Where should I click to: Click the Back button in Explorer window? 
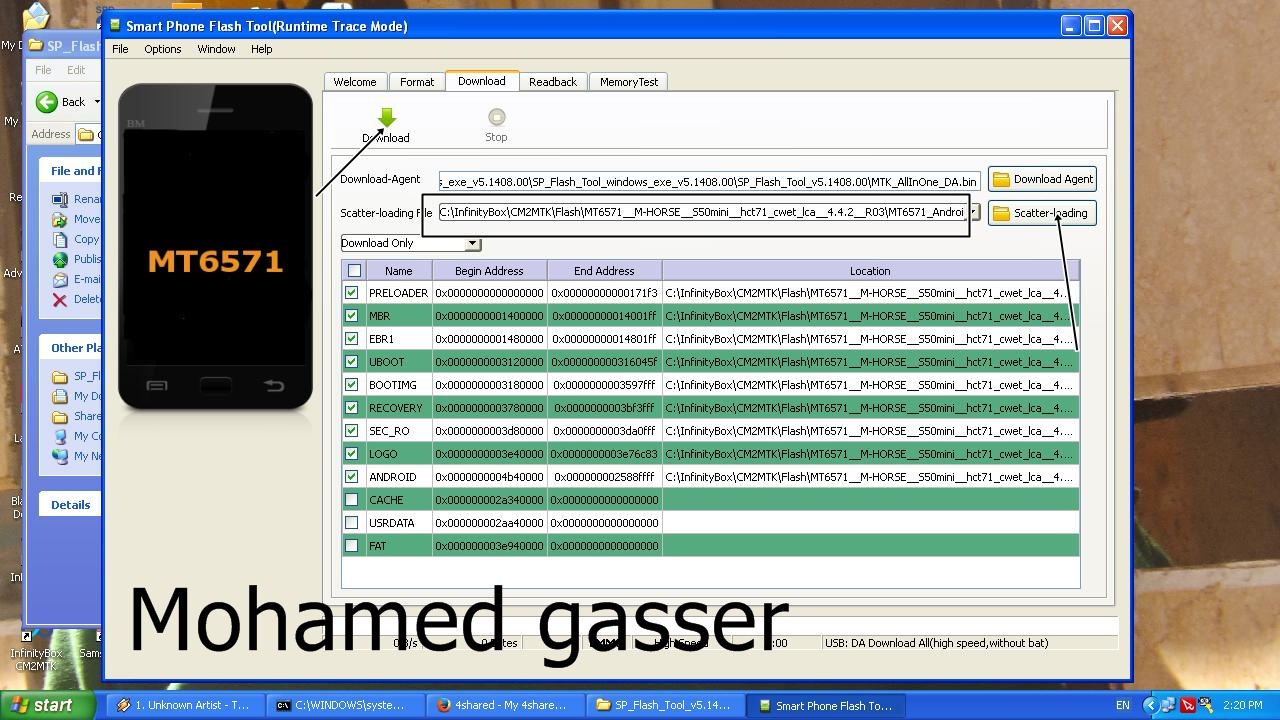[x=61, y=102]
